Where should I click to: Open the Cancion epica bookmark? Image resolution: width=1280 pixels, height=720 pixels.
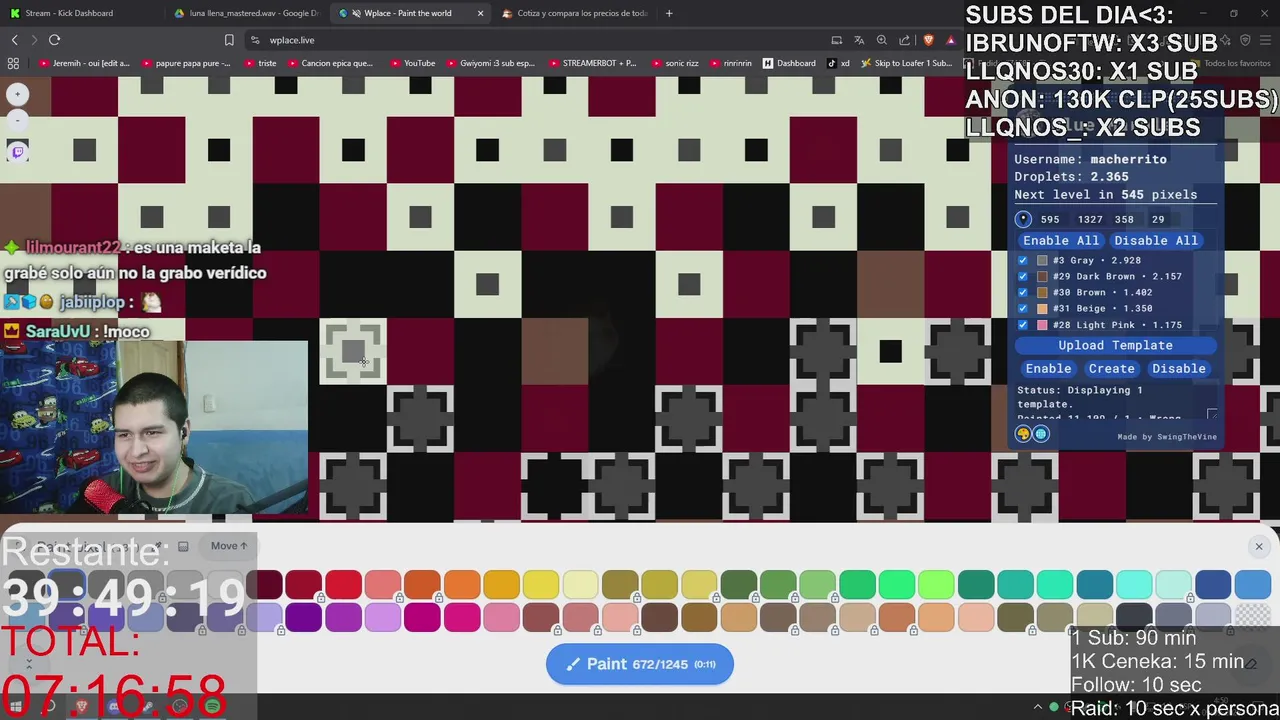(x=329, y=63)
